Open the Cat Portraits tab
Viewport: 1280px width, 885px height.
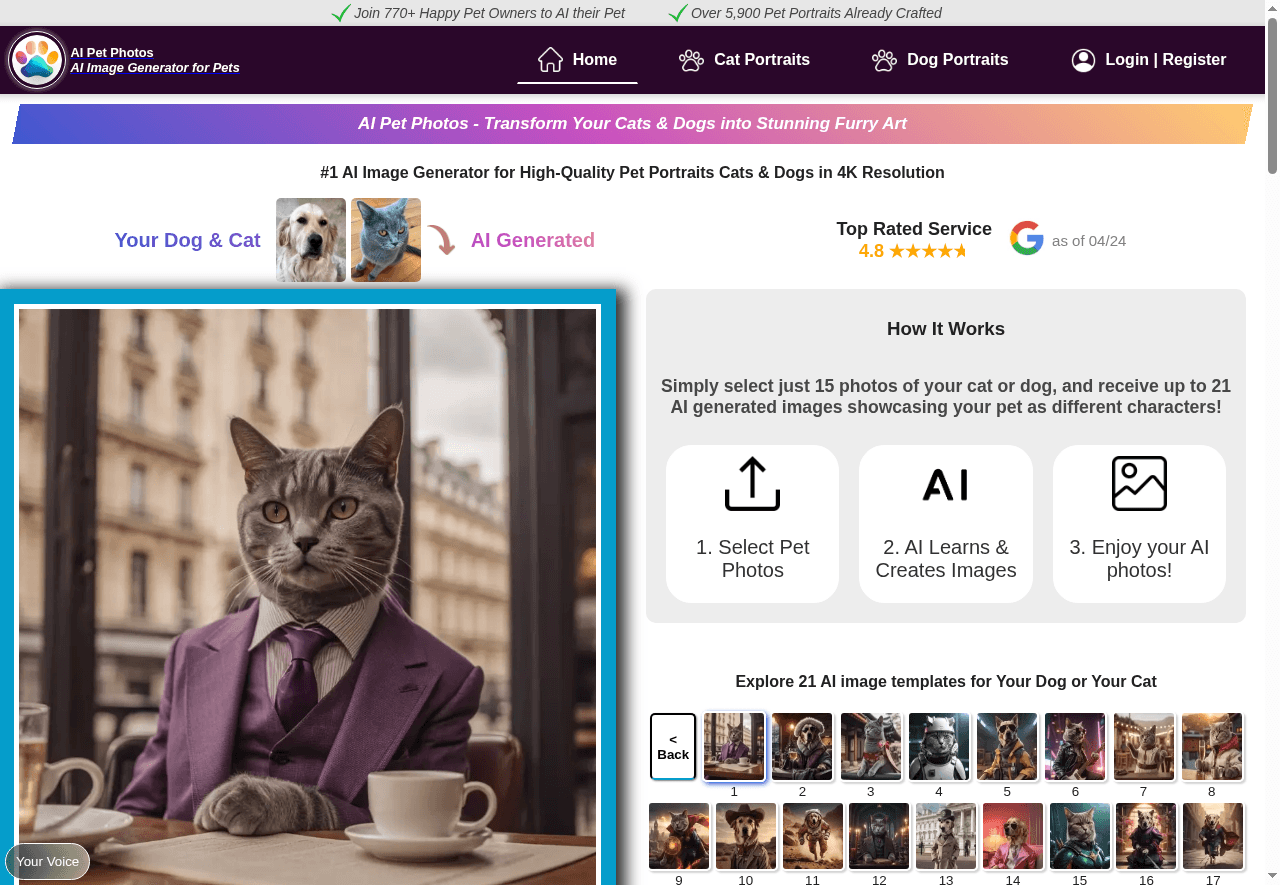(x=761, y=60)
